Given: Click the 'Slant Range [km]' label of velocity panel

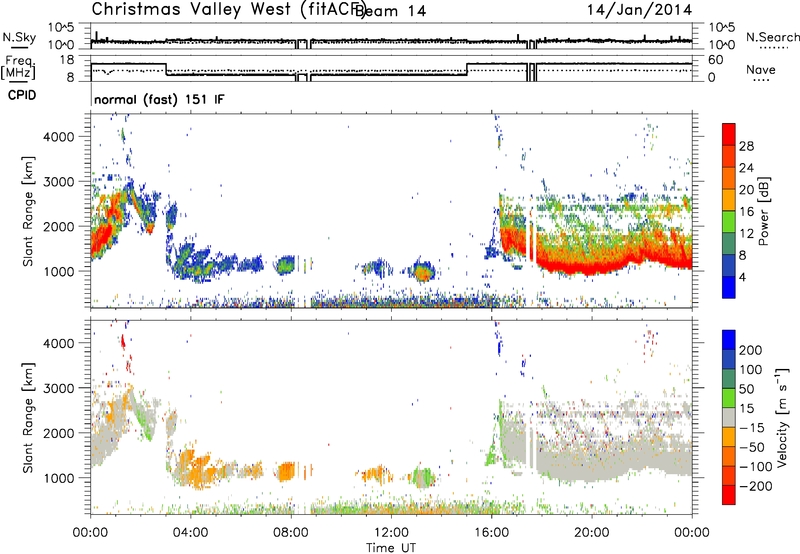Looking at the screenshot, I should pos(28,417).
